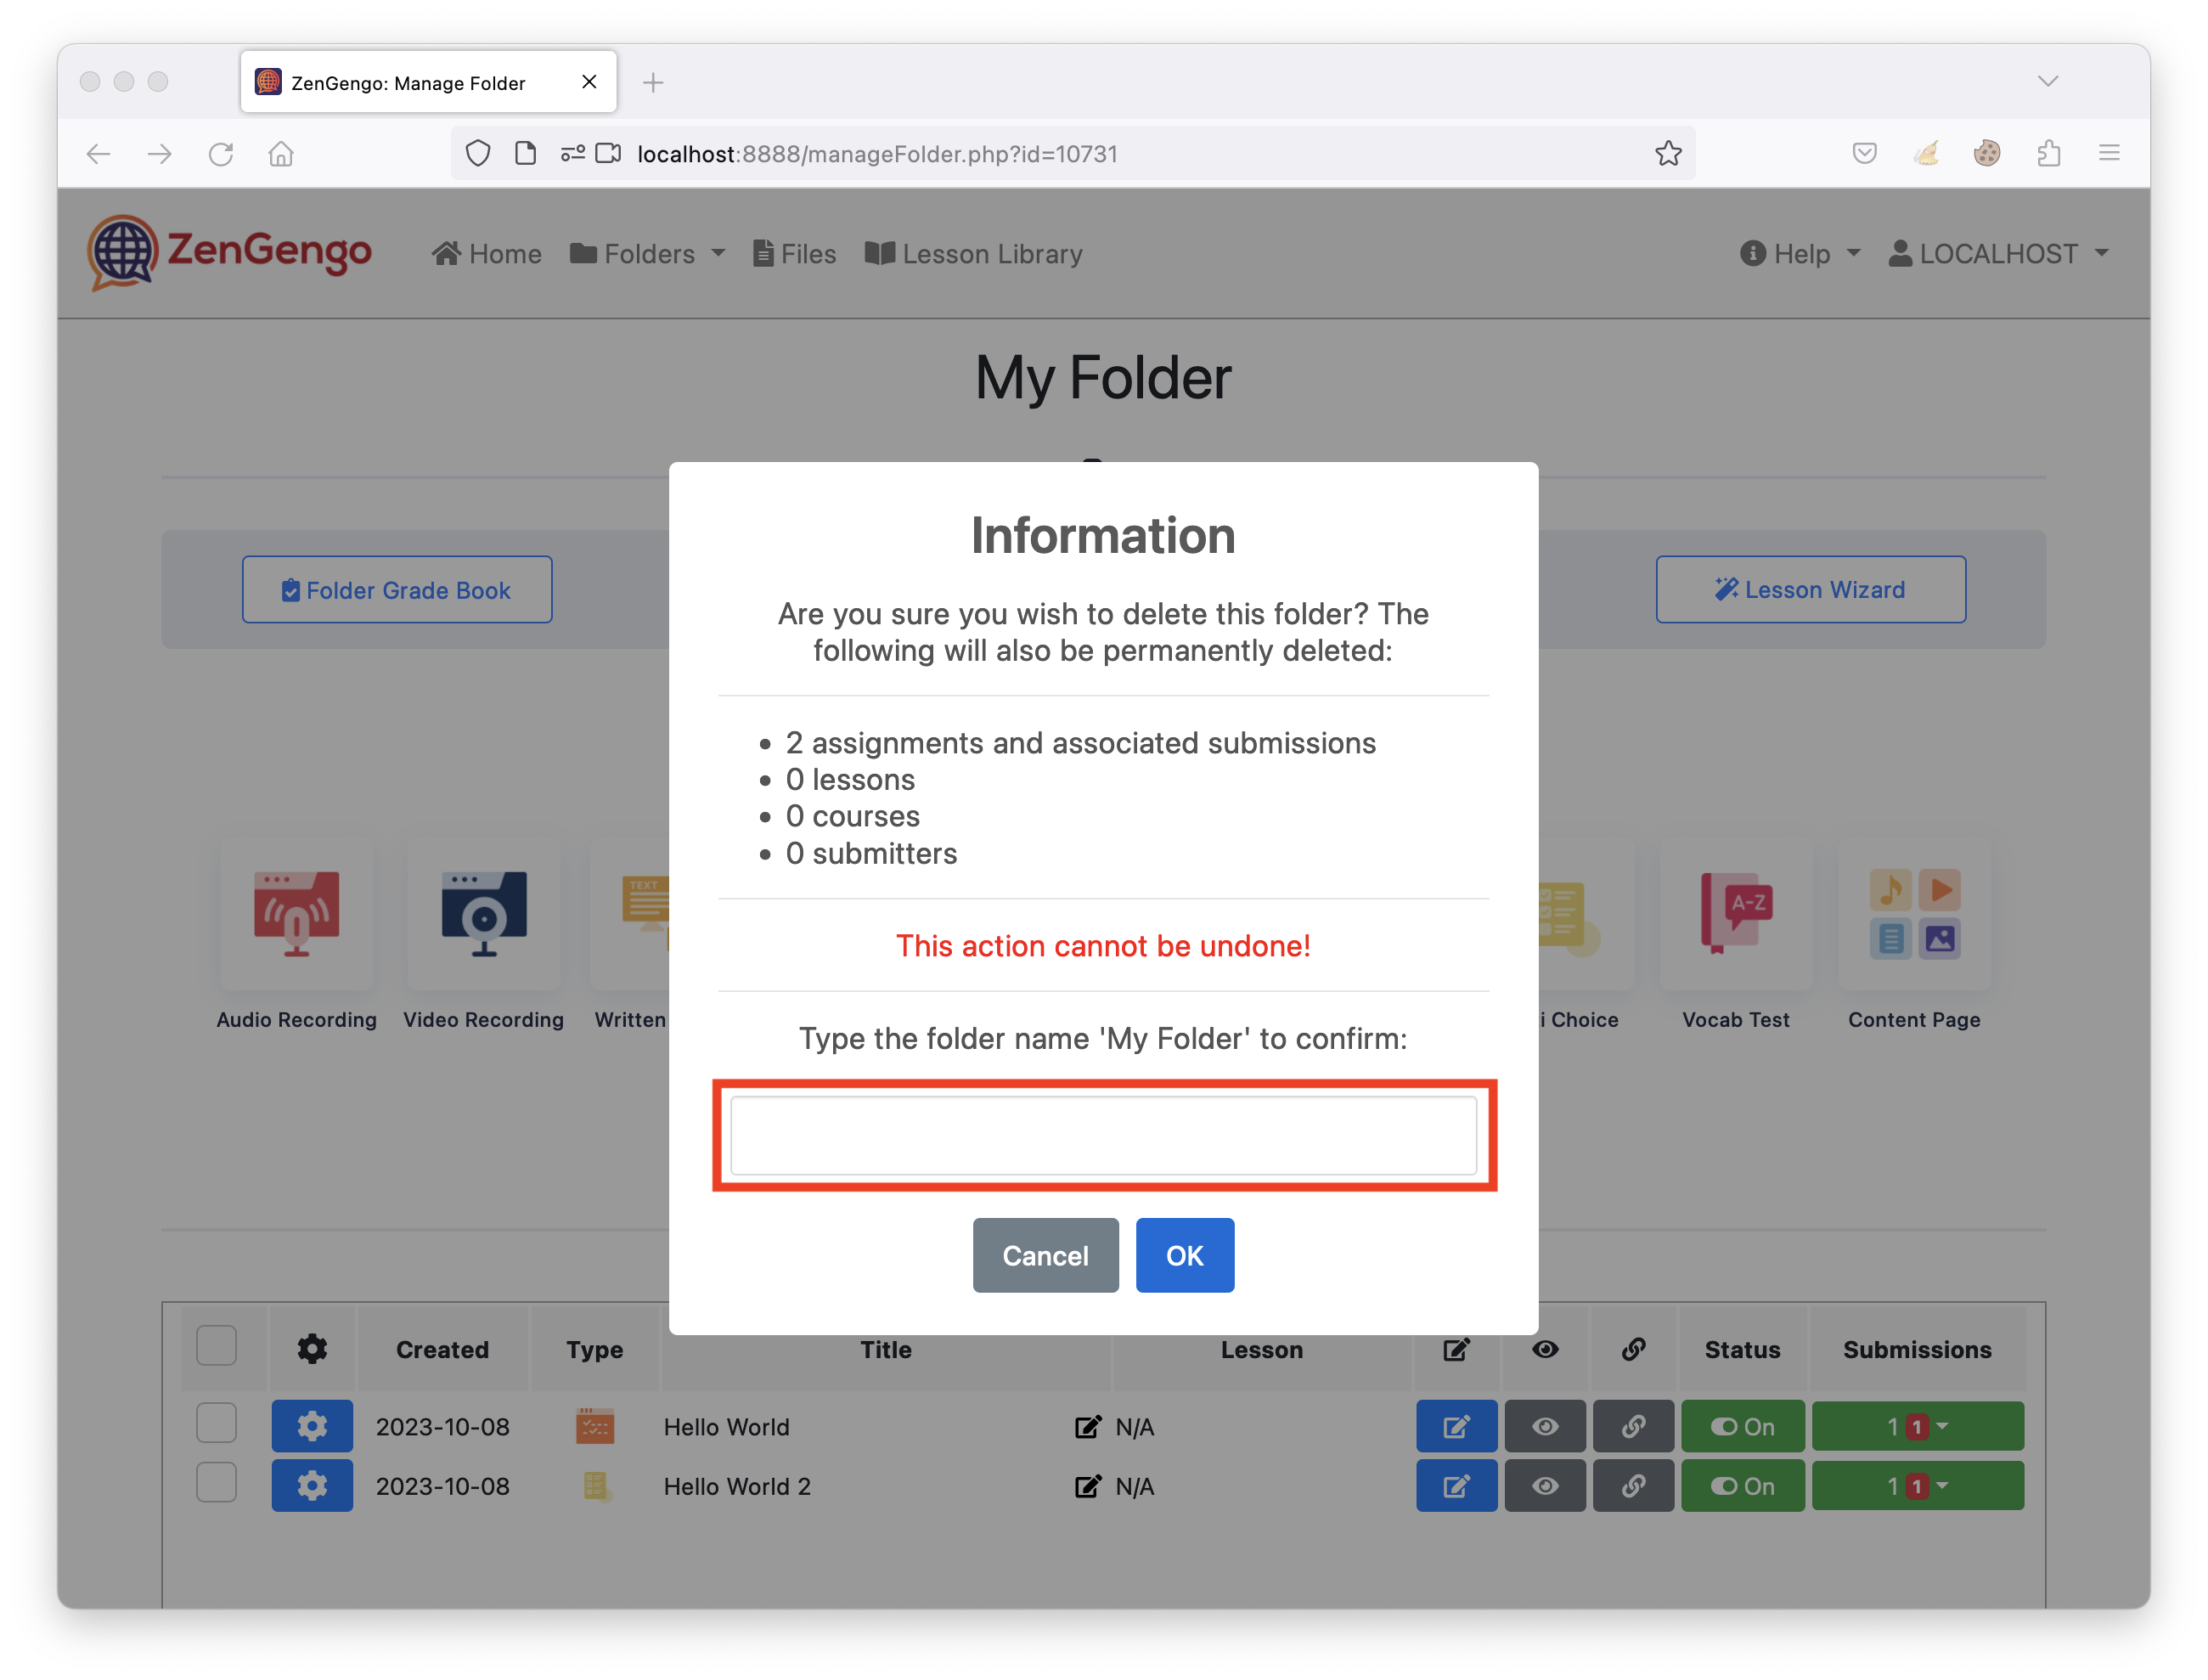The width and height of the screenshot is (2208, 1680).
Task: Focus the folder name confirmation input
Action: pyautogui.click(x=1103, y=1135)
